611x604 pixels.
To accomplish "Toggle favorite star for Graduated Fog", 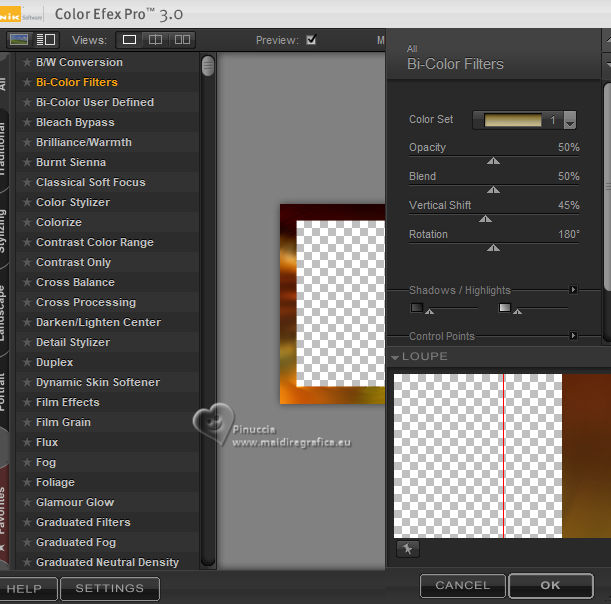I will point(26,542).
